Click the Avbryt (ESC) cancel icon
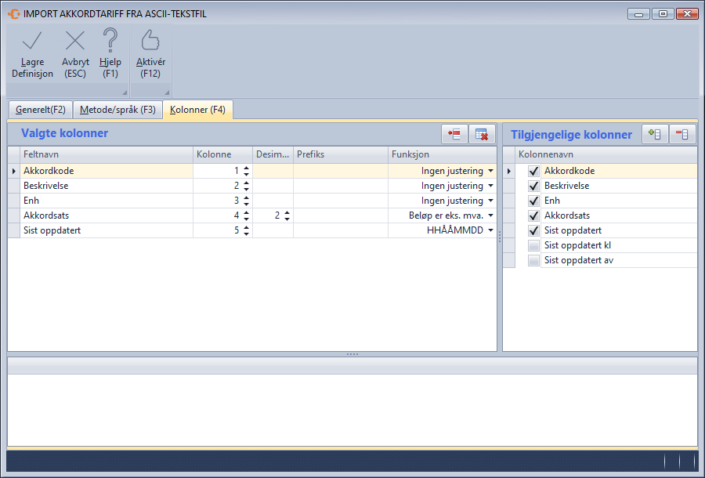 pos(75,41)
